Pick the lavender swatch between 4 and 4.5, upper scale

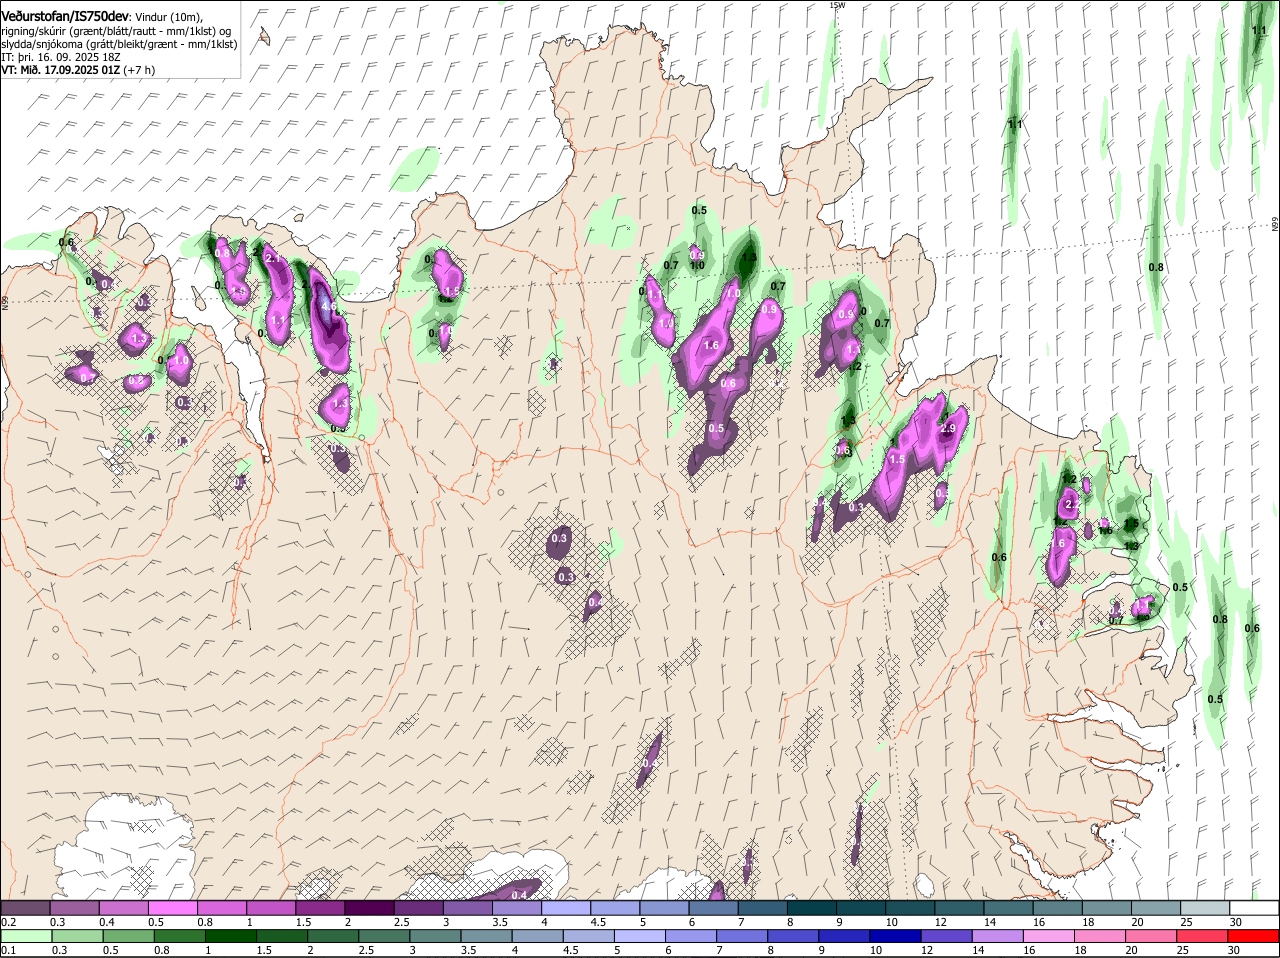tap(565, 908)
